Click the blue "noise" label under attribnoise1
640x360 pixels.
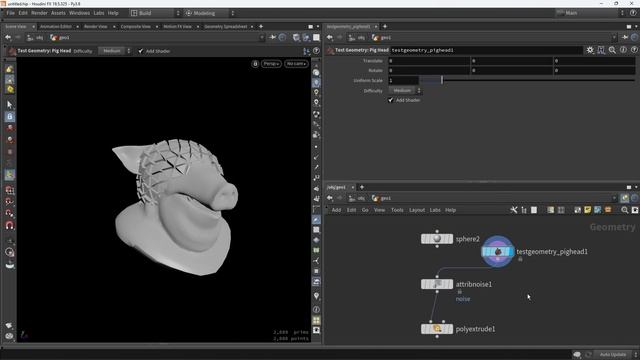463,299
